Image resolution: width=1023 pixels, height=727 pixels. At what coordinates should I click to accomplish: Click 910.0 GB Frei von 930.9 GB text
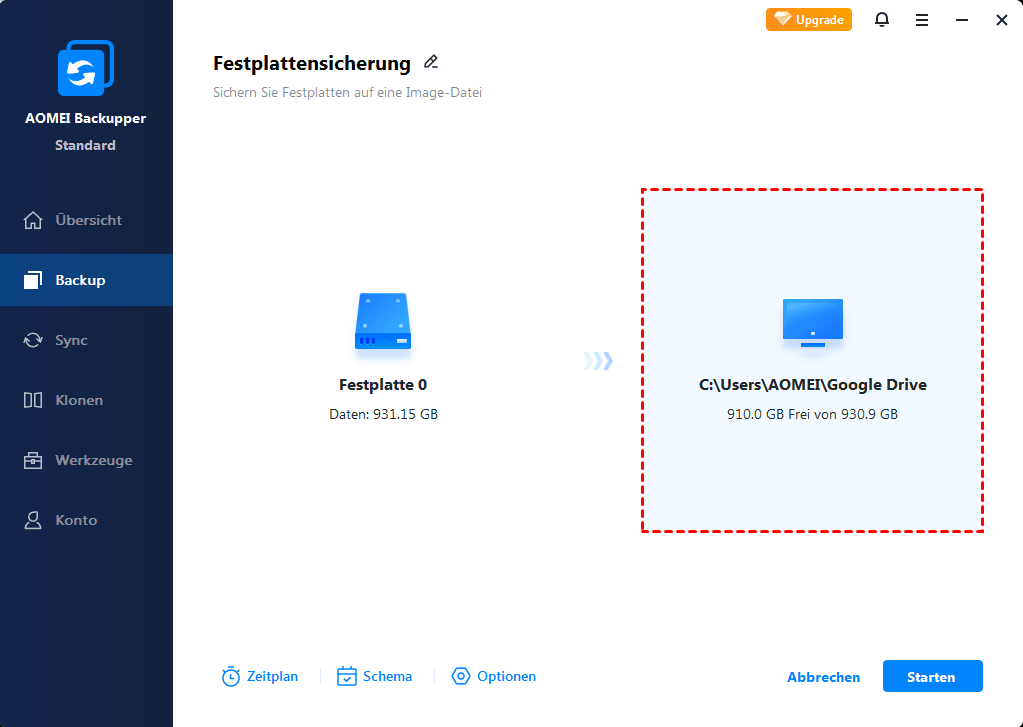coord(812,414)
